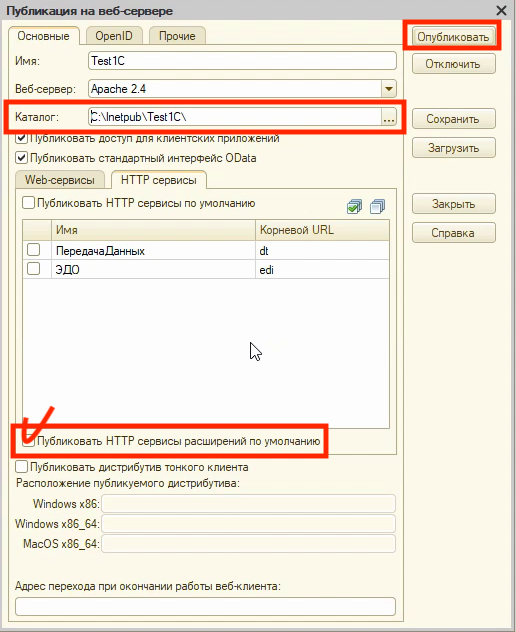Click the web-client exit redirect address field
The height and width of the screenshot is (632, 516).
pos(205,607)
